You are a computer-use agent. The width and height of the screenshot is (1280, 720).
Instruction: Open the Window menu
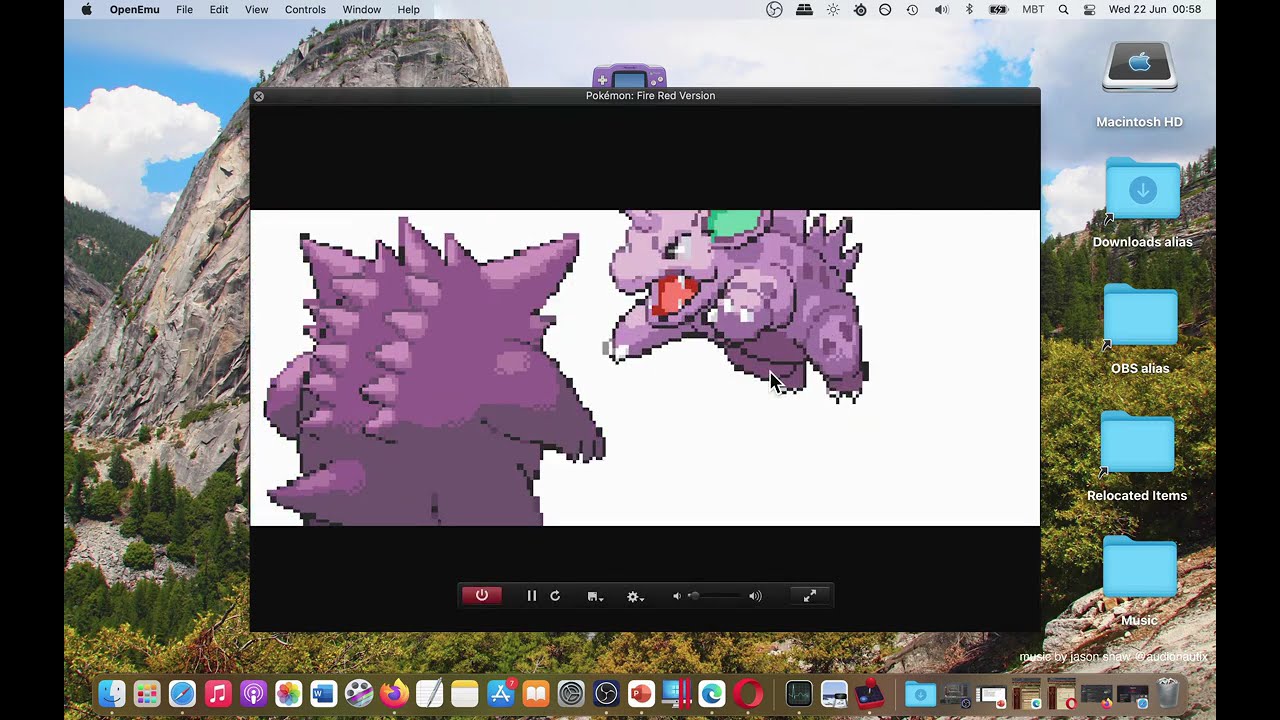coord(362,9)
